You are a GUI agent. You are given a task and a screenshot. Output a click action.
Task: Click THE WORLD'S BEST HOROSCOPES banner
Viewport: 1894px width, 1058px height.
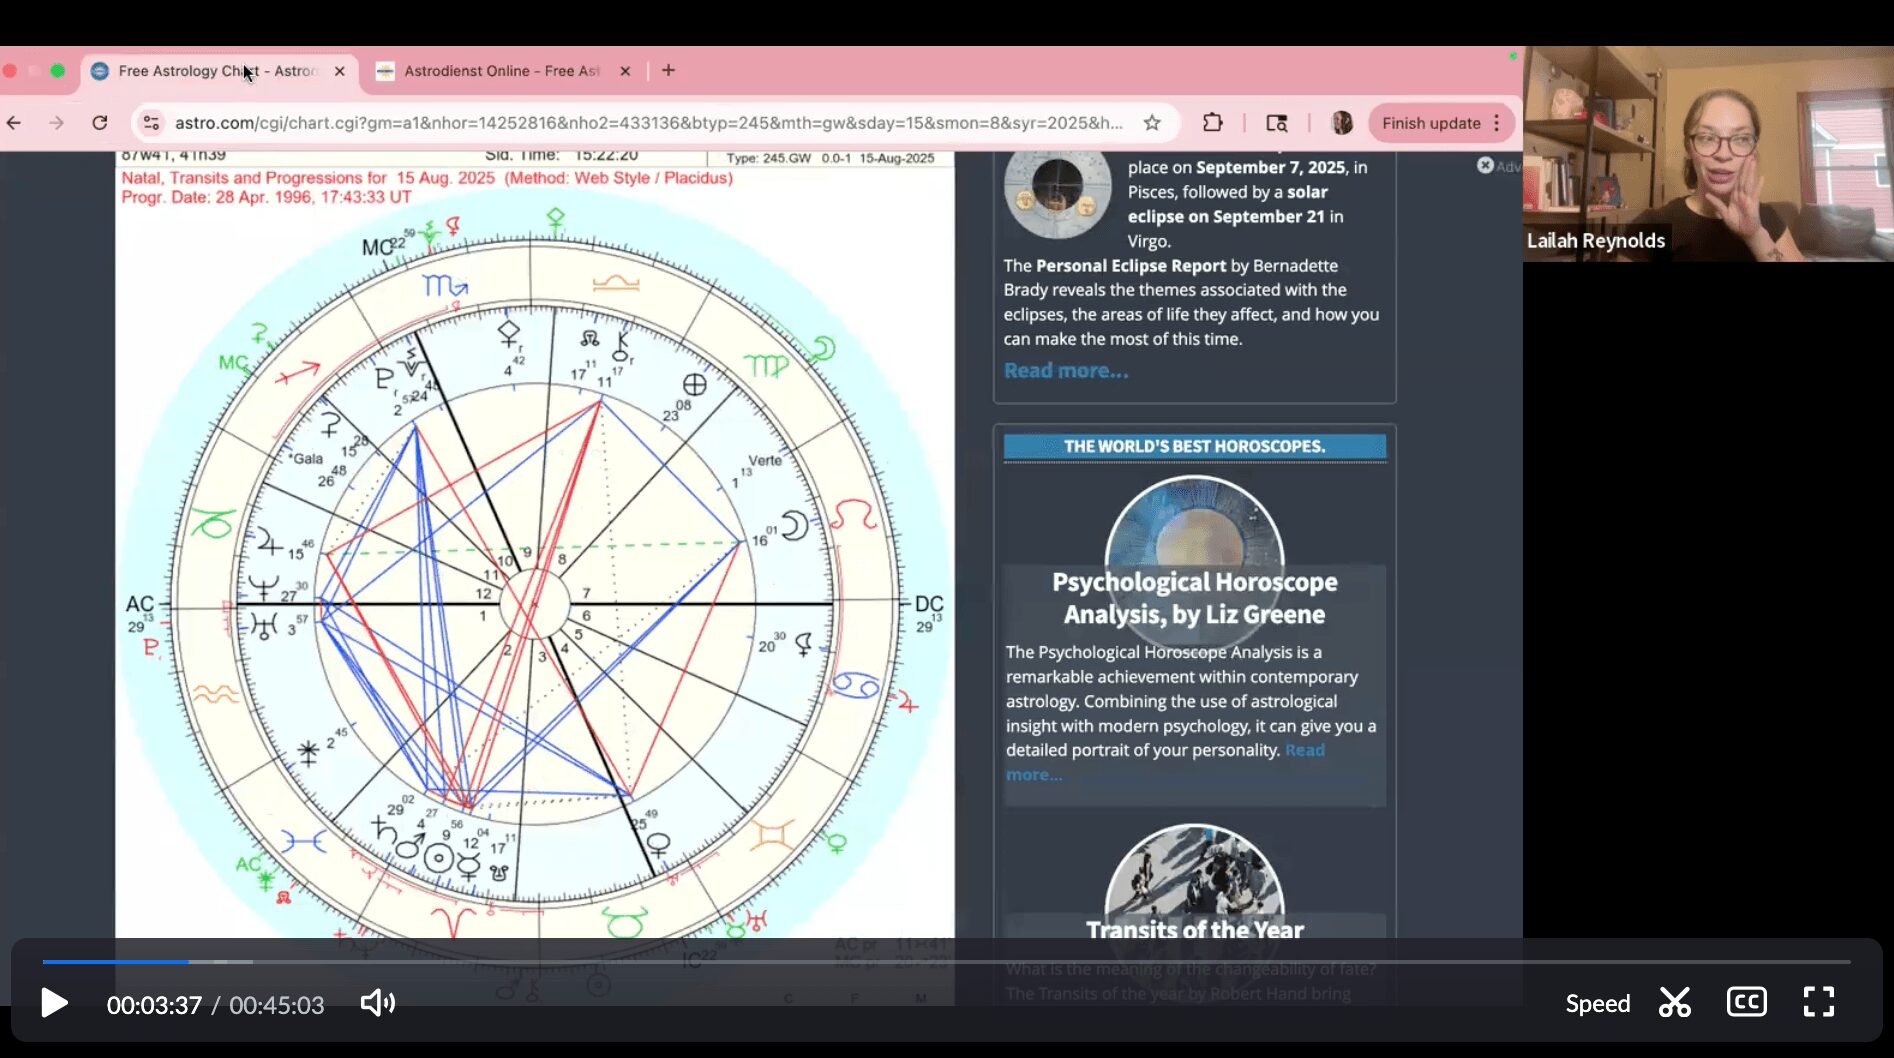pyautogui.click(x=1194, y=446)
